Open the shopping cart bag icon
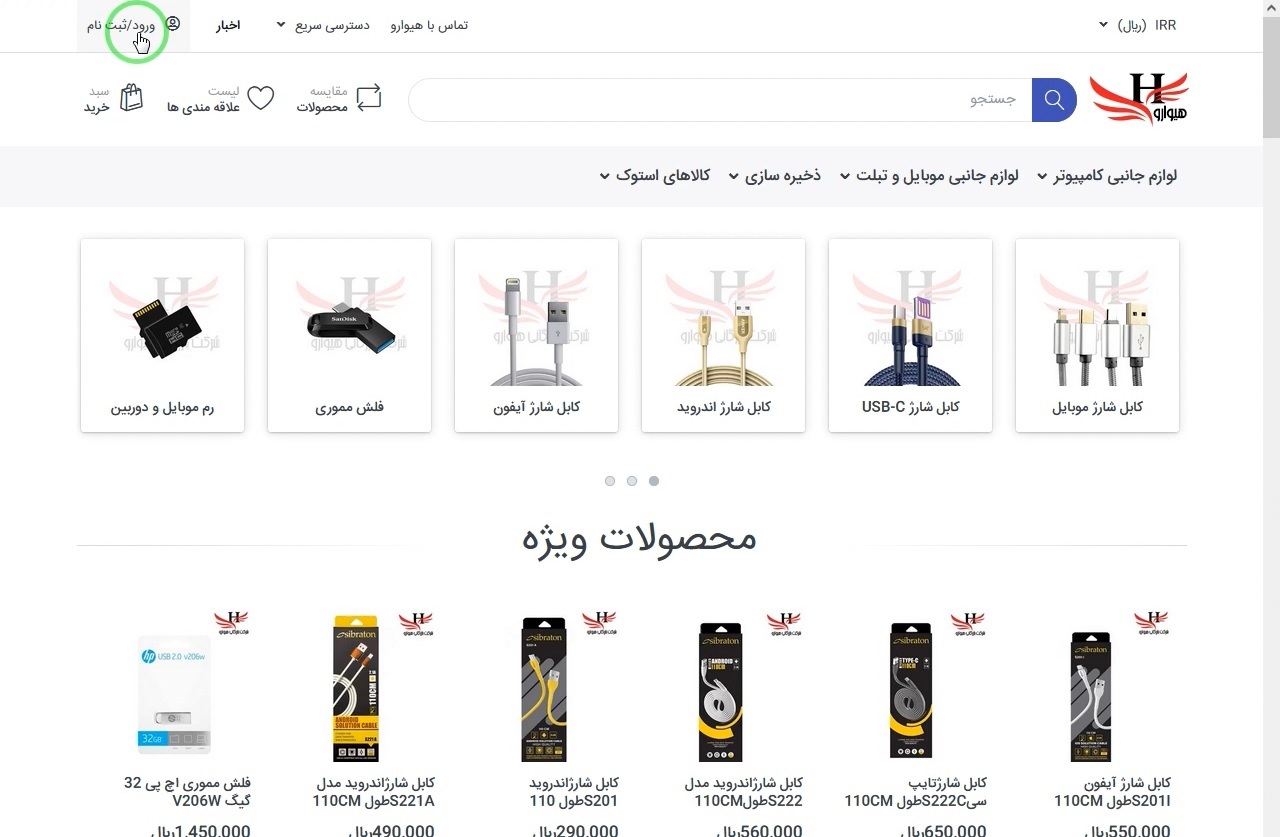 [131, 98]
